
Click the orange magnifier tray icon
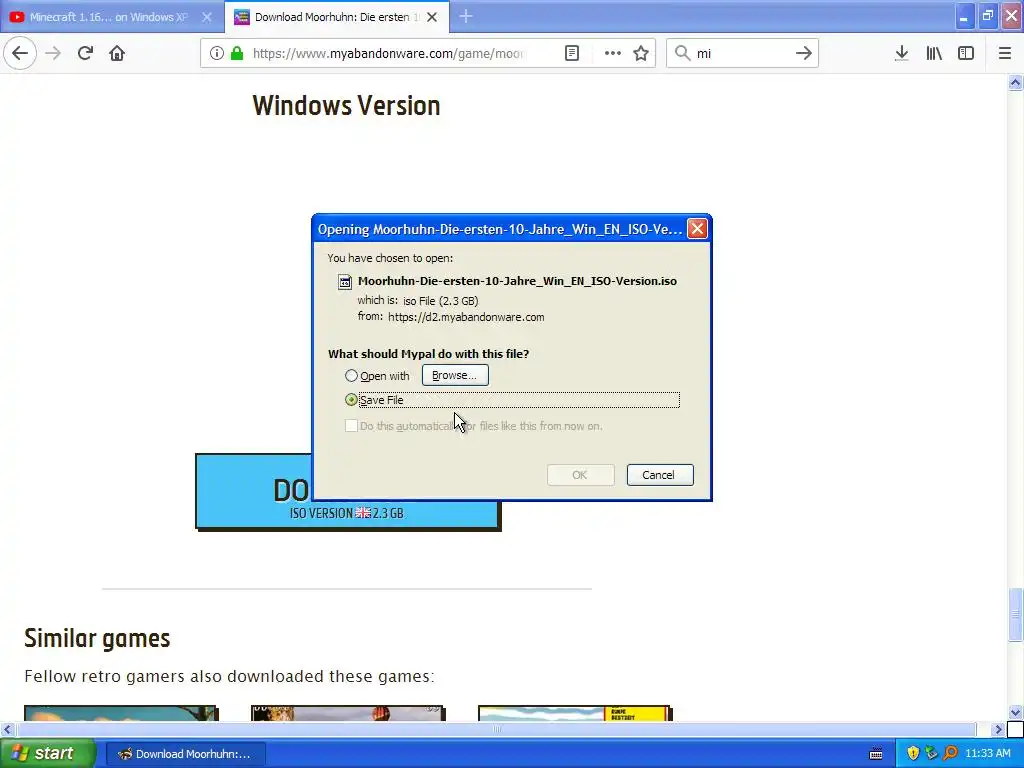click(x=950, y=753)
